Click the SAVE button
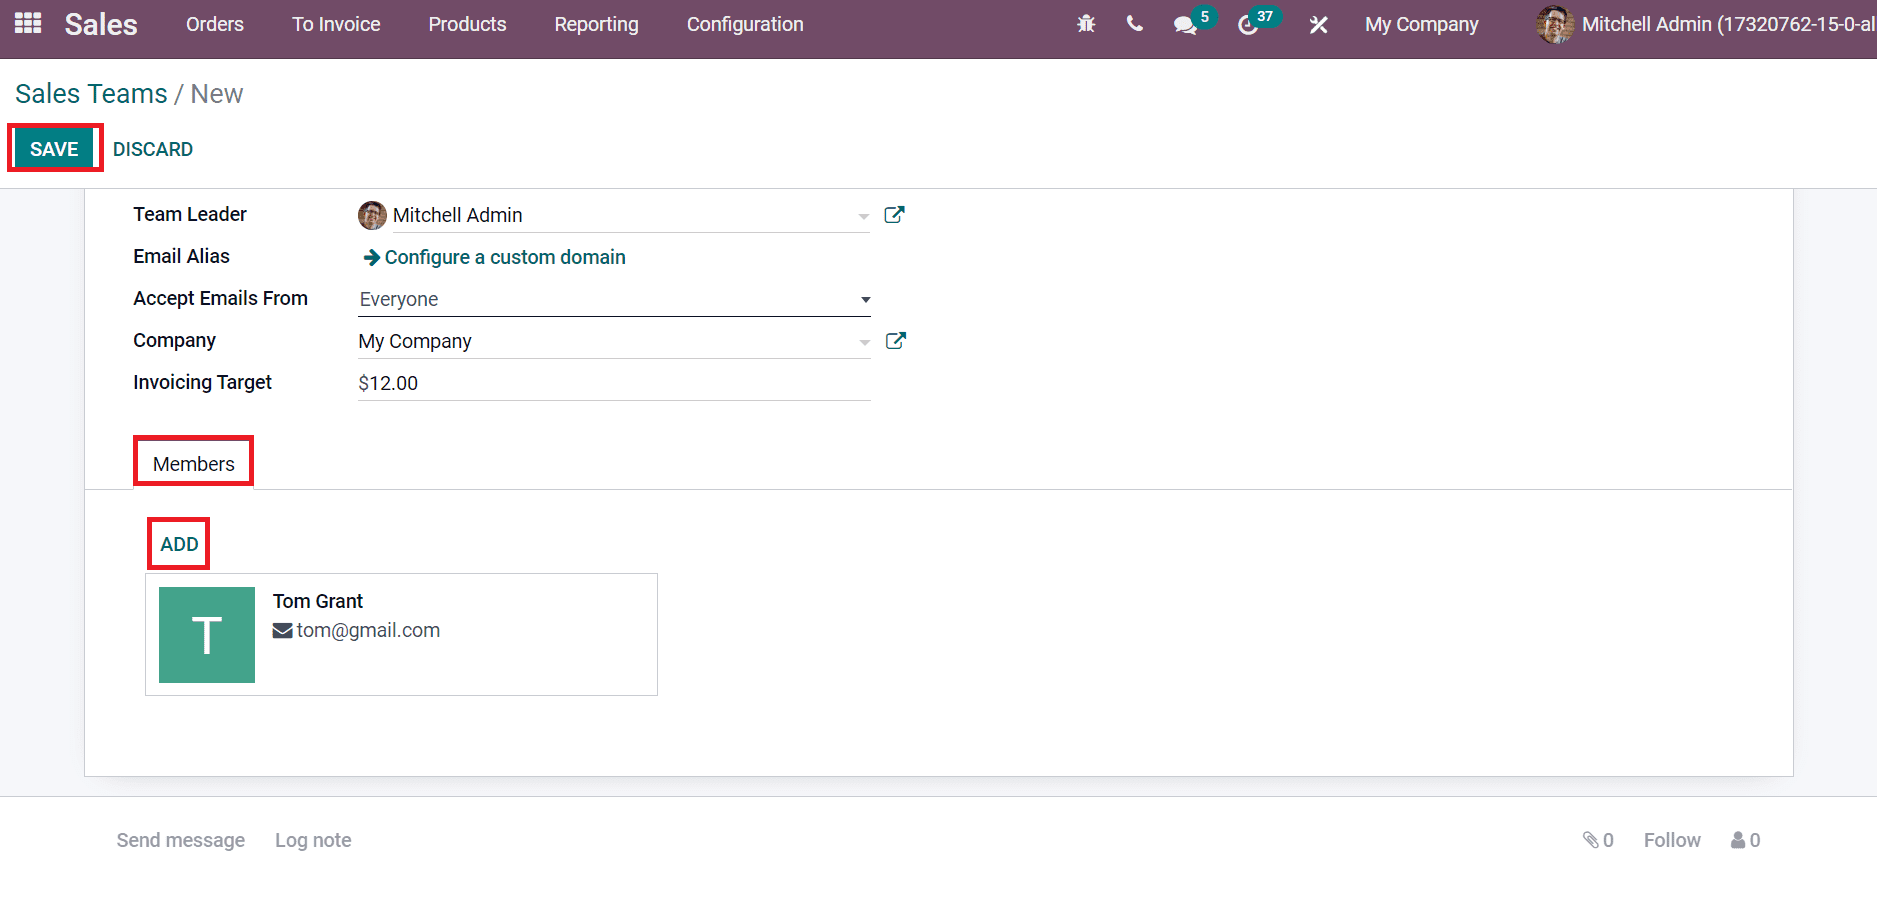1877x897 pixels. pos(54,149)
